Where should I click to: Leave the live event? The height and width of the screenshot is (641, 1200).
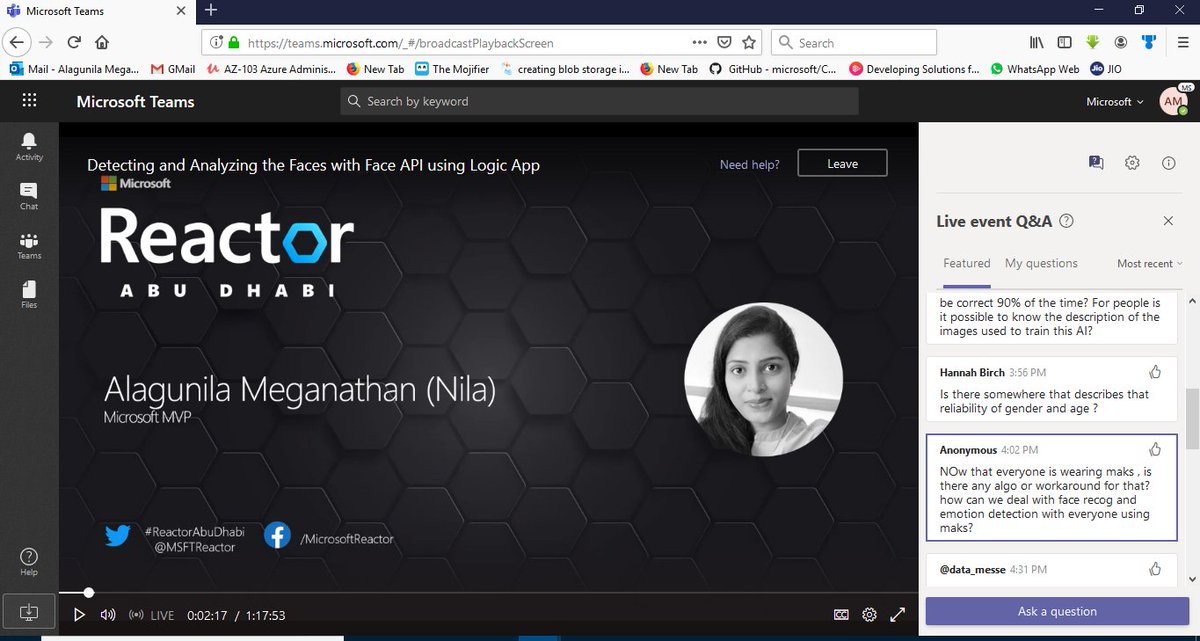[x=842, y=164]
